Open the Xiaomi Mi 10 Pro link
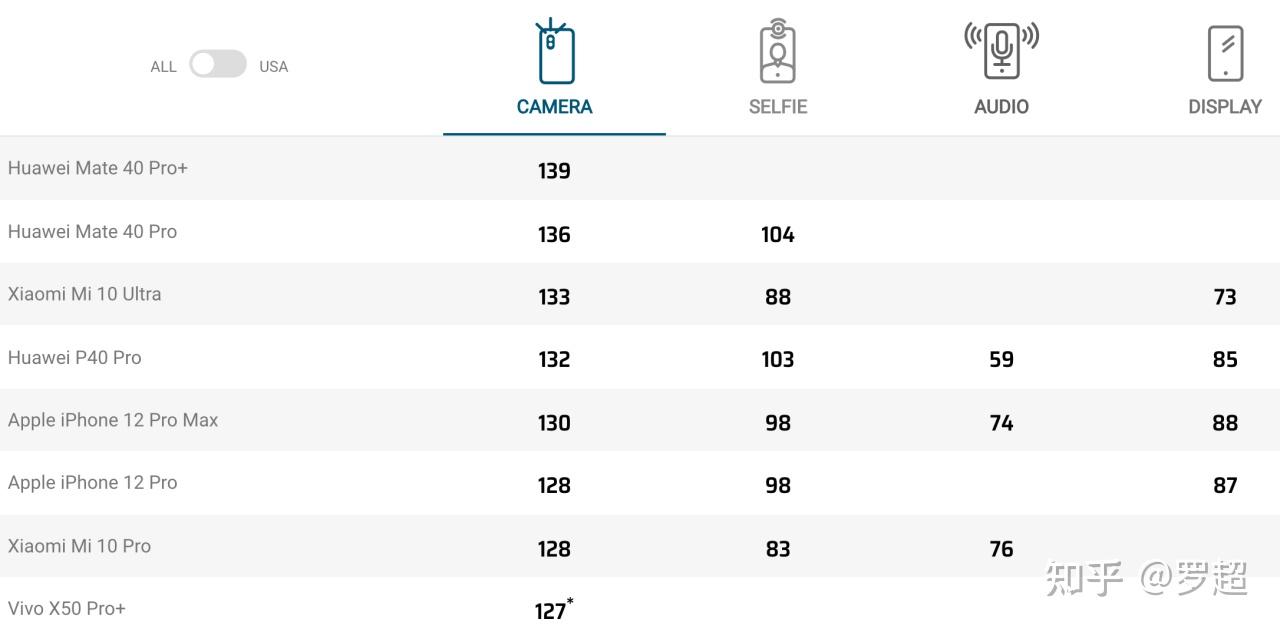 point(80,546)
